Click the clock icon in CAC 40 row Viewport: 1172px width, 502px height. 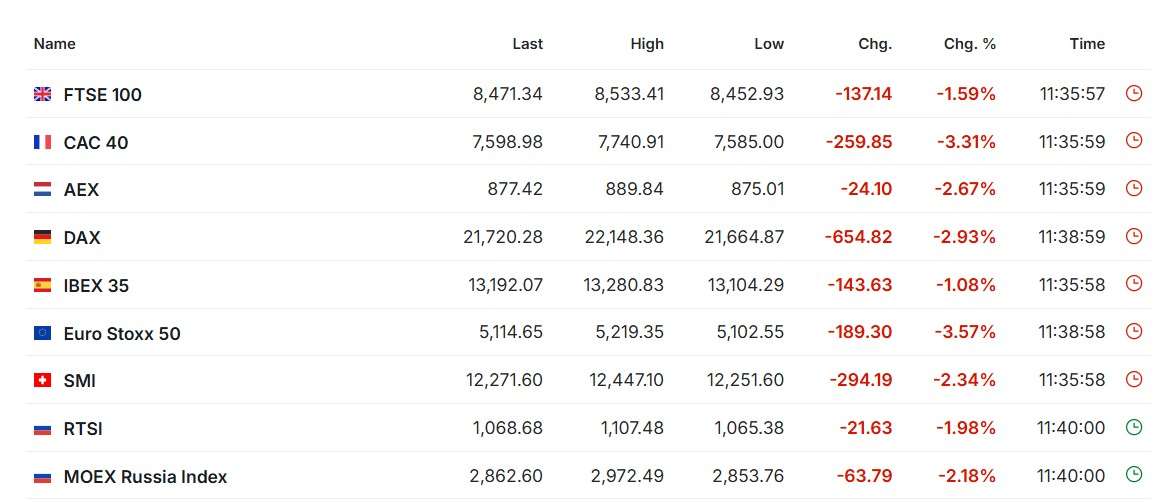coord(1134,140)
